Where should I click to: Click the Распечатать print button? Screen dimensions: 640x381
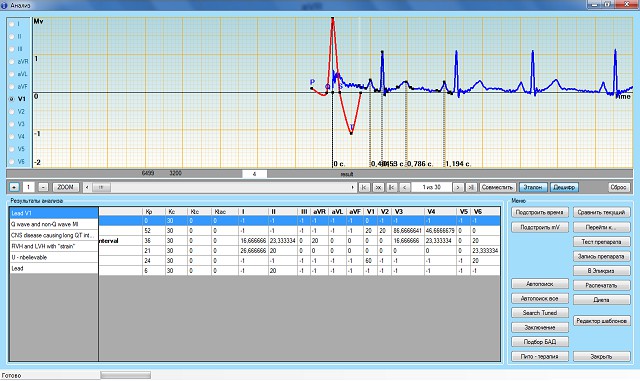pos(601,285)
